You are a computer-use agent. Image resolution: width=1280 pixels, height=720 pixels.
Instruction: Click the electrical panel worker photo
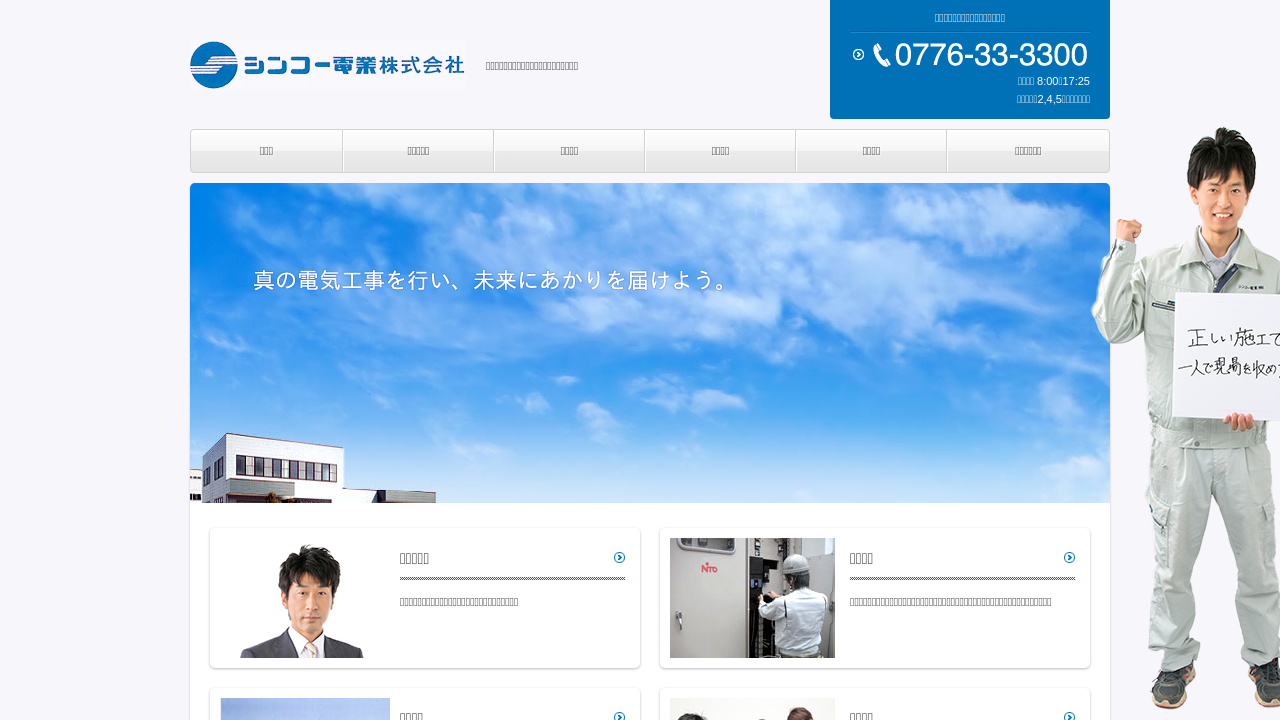coord(752,598)
